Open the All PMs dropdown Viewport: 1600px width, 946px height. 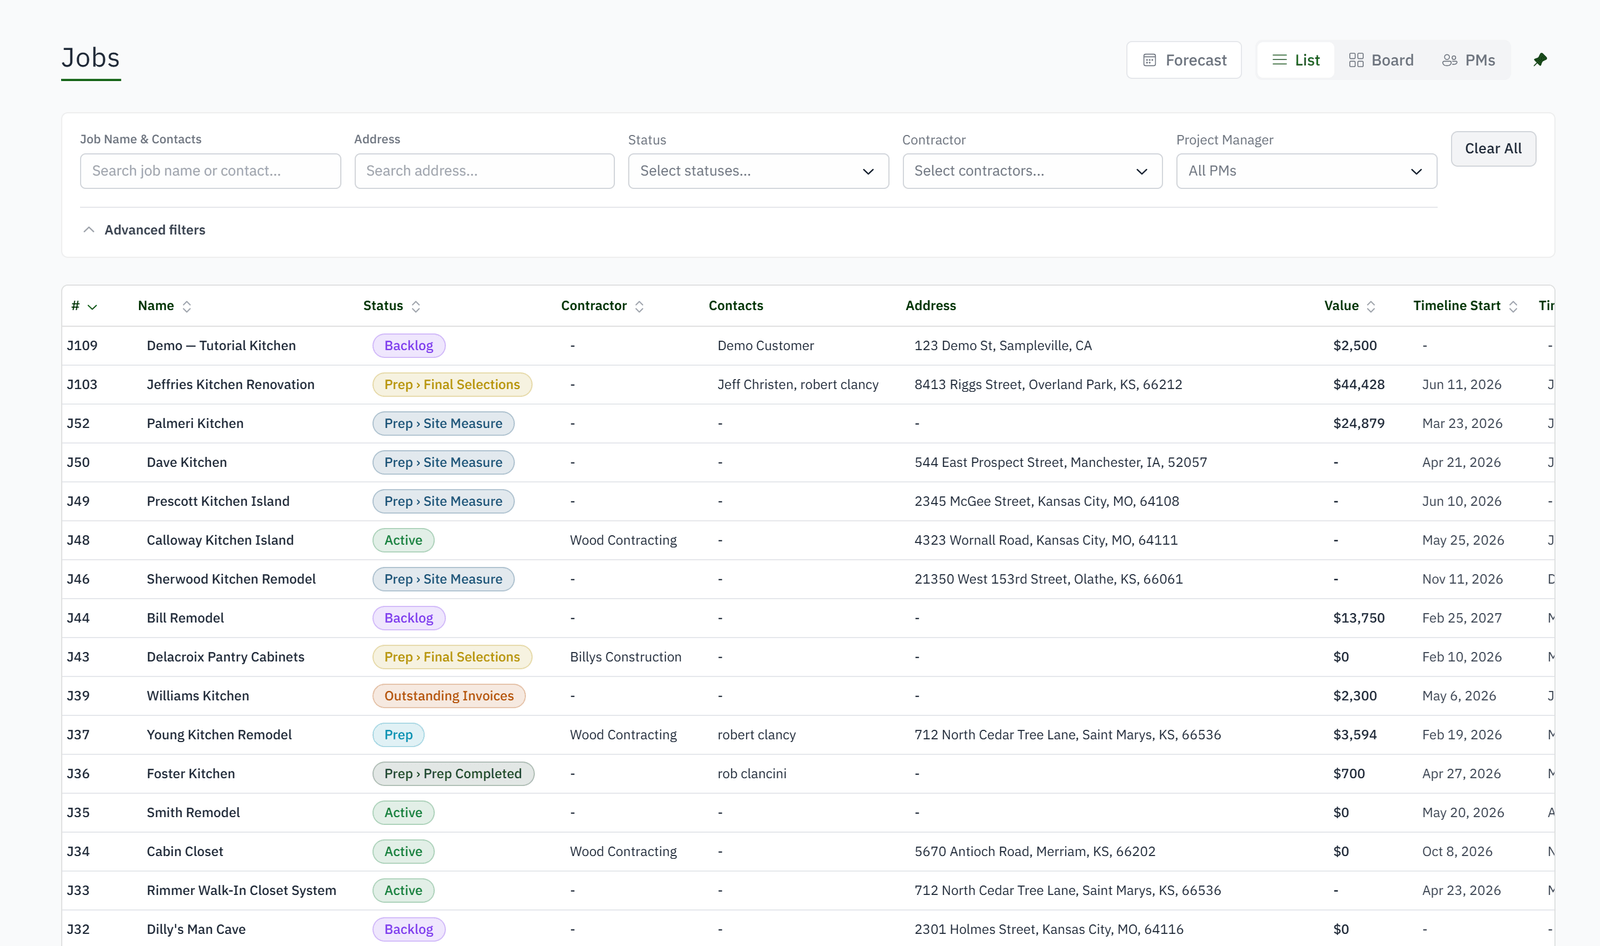click(1306, 171)
